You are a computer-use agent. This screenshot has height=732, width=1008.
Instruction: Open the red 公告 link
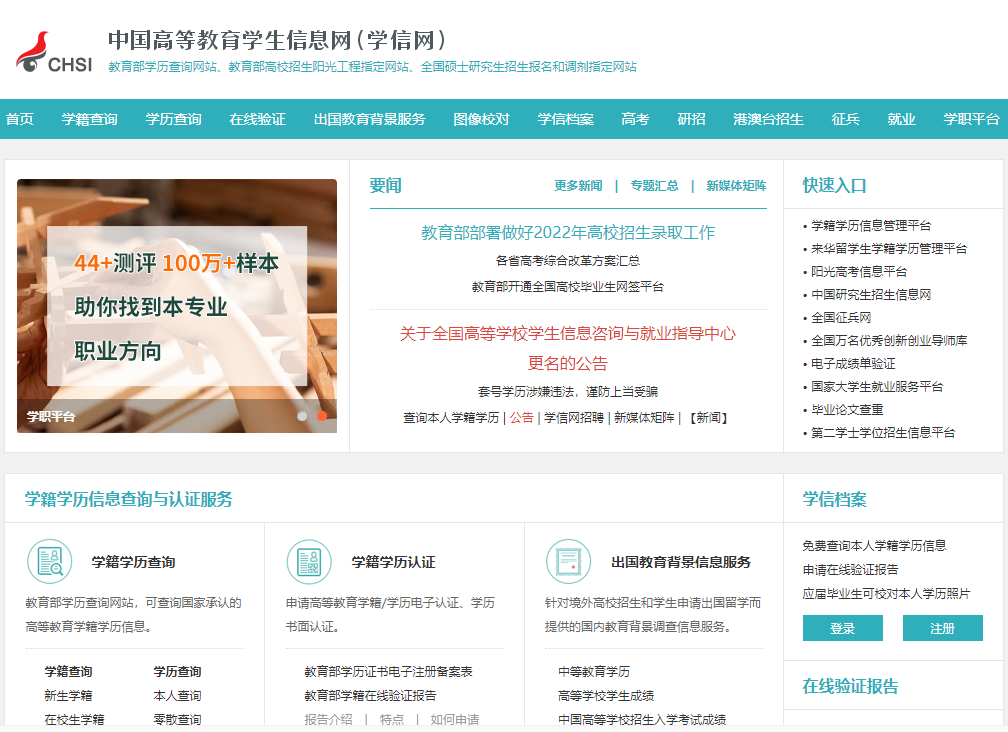(522, 418)
